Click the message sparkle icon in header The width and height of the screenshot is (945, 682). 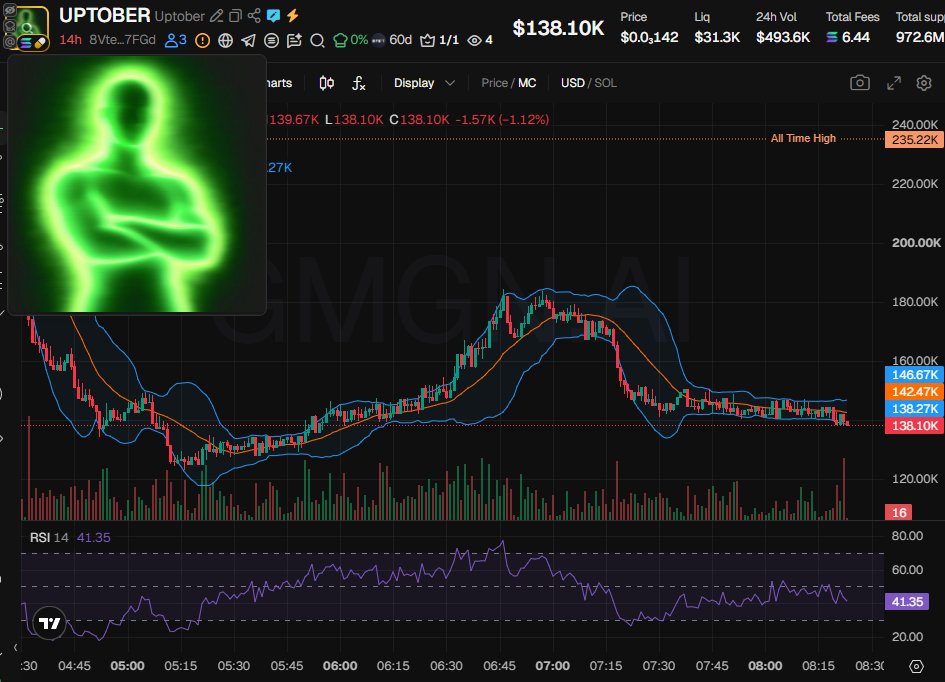pos(294,40)
